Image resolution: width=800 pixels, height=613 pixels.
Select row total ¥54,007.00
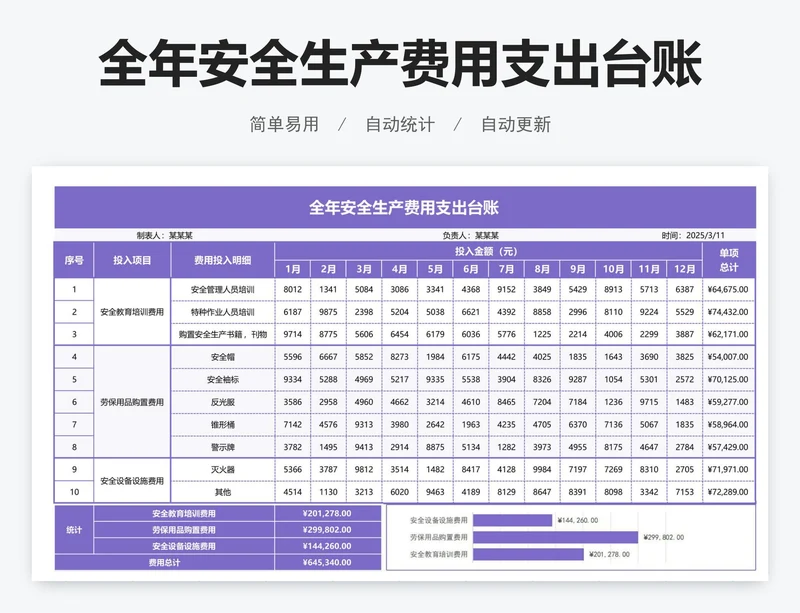point(729,357)
